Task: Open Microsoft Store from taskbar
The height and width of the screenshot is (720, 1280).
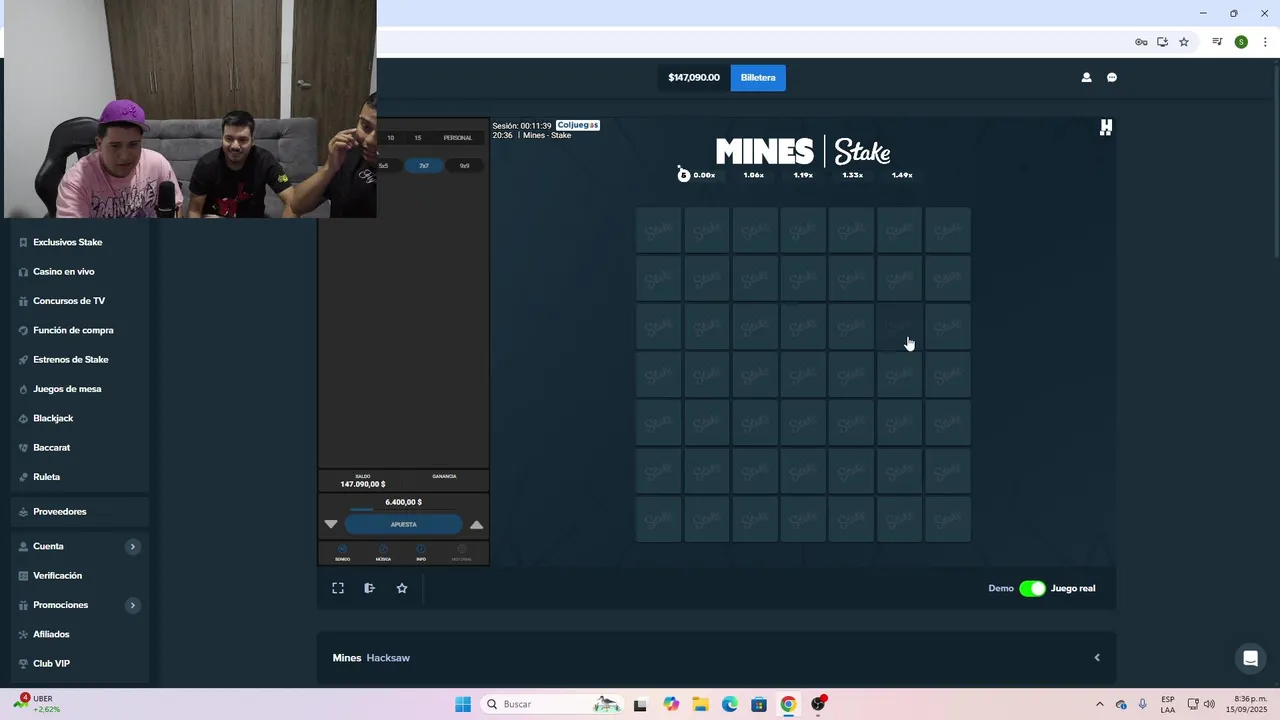Action: [759, 704]
